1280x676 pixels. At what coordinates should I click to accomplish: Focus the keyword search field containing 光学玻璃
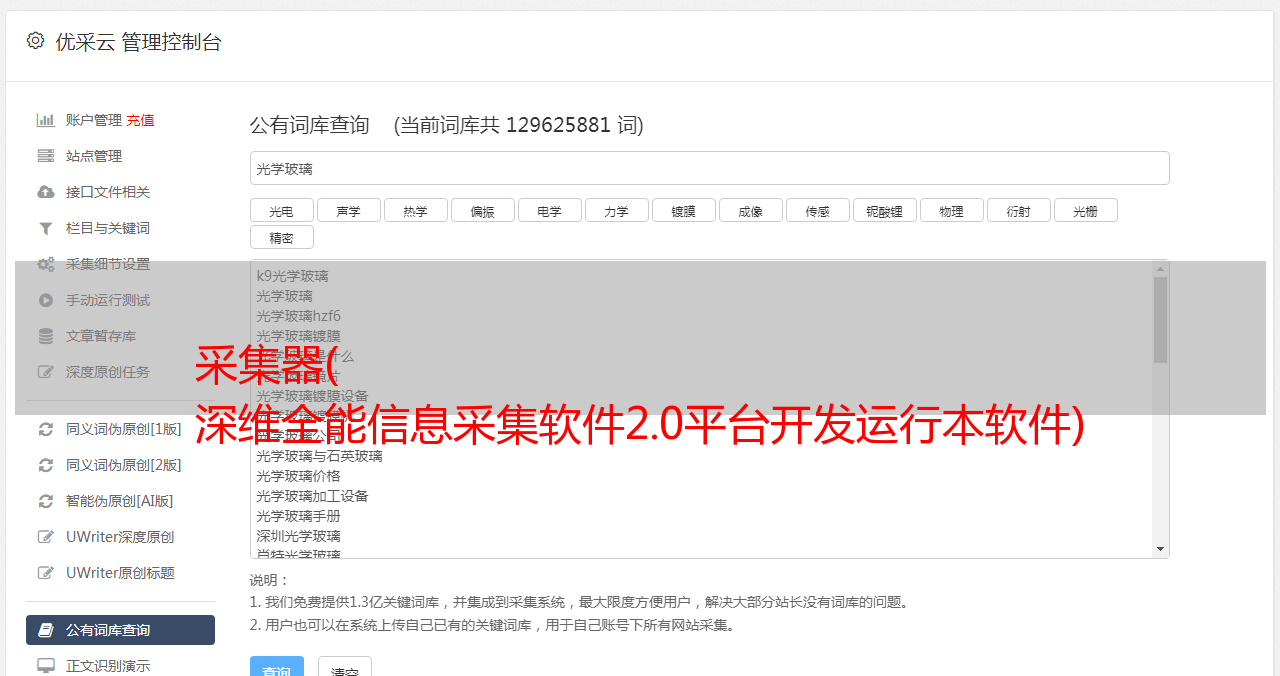tap(709, 168)
